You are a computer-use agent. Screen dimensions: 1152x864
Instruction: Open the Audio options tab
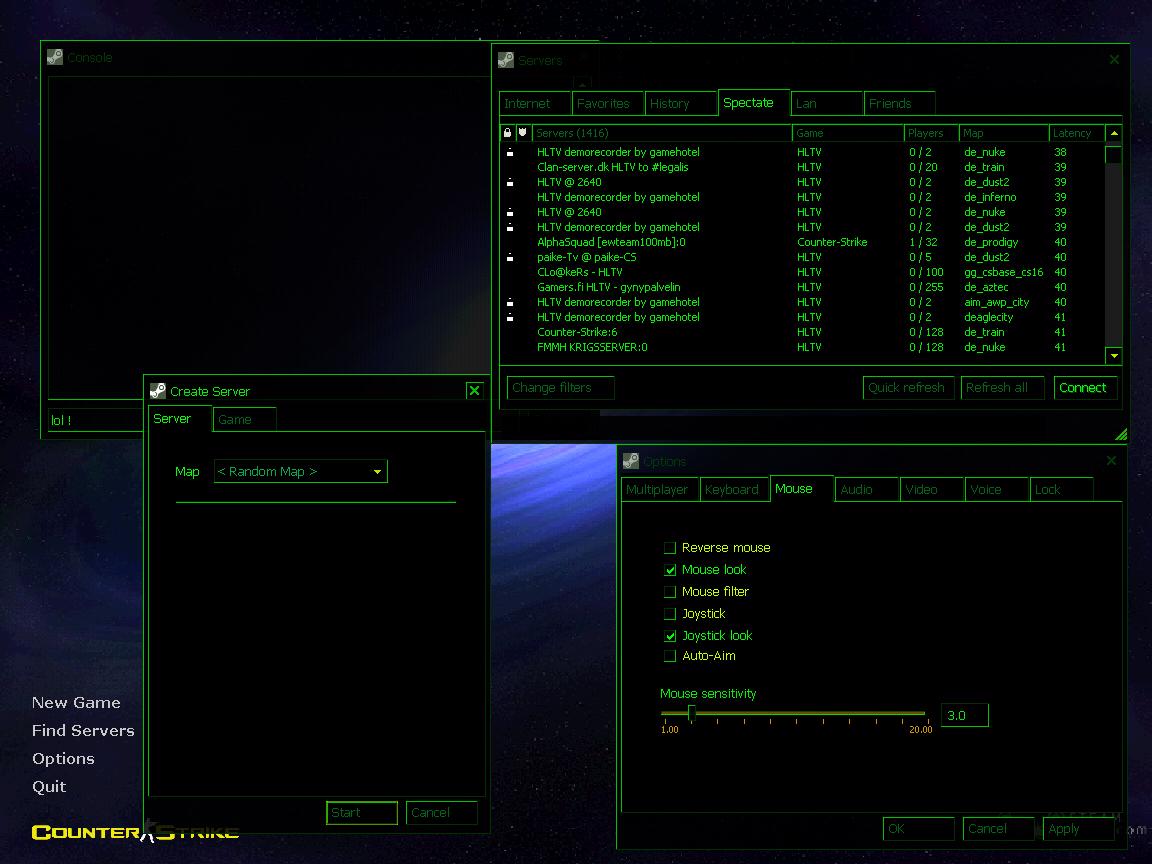coord(867,489)
